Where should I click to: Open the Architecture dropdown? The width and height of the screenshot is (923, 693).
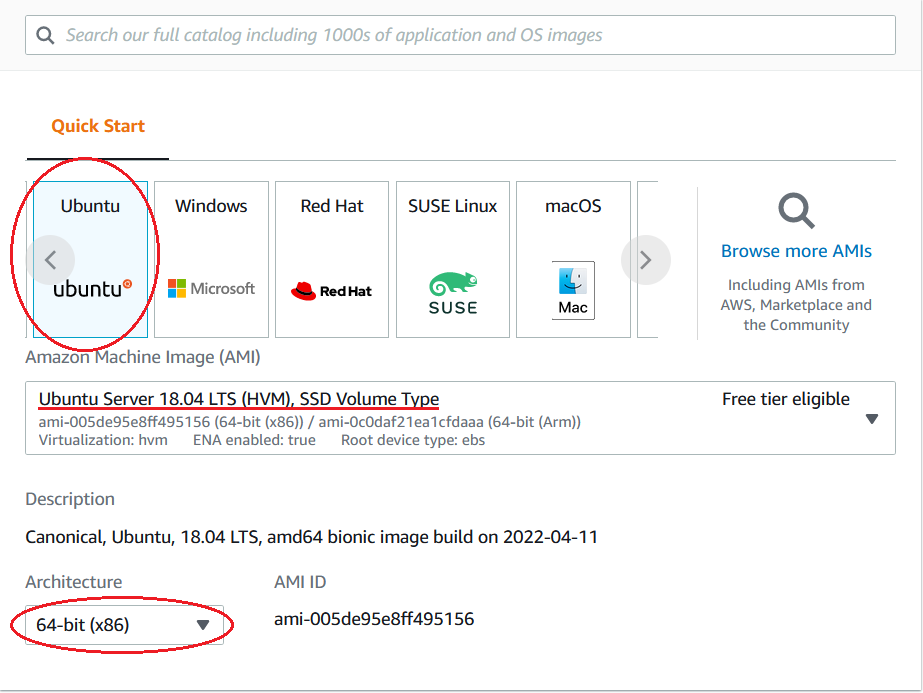pos(202,624)
